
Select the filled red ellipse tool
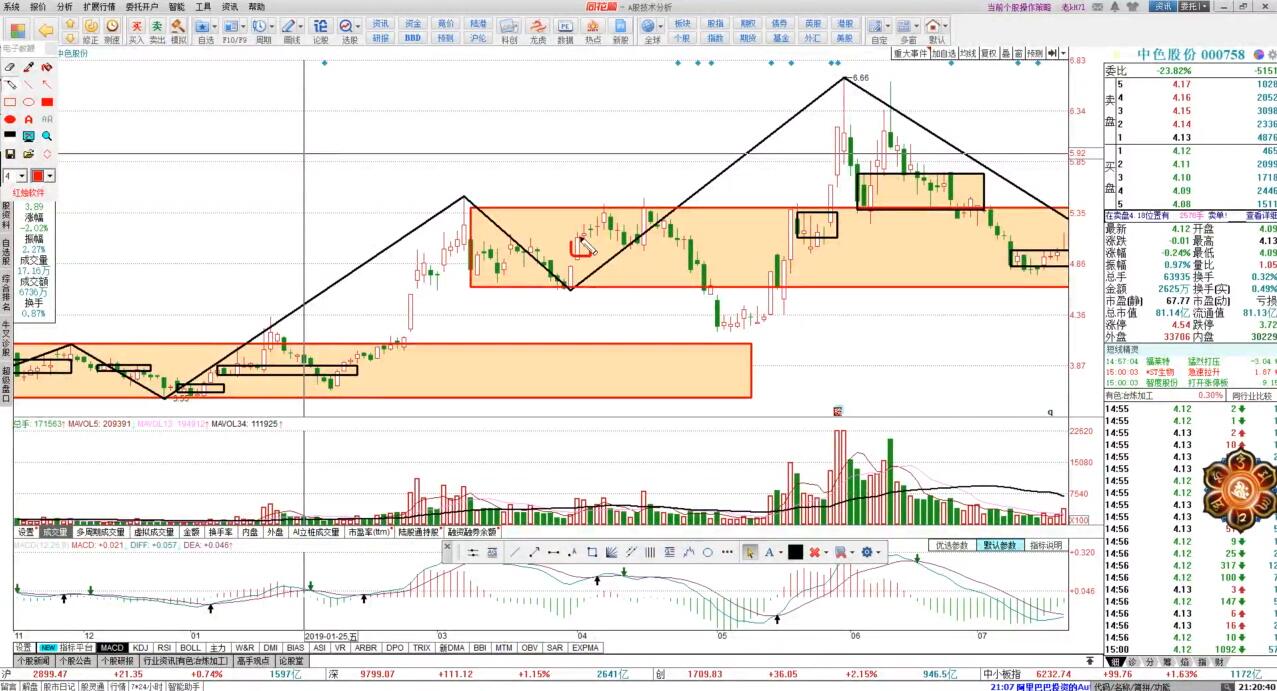tap(10, 119)
